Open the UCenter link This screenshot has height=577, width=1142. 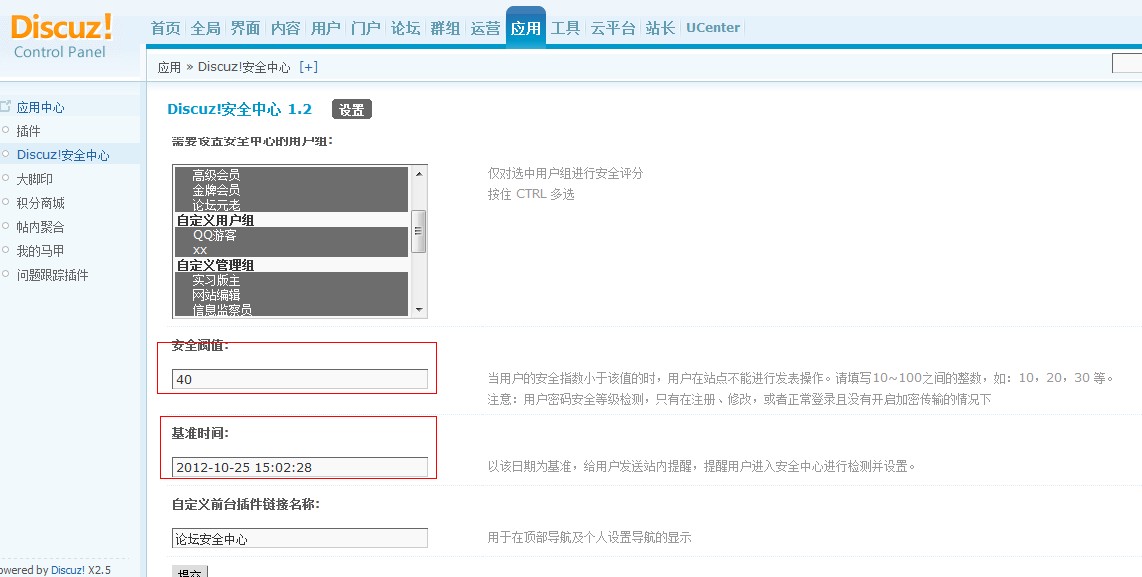(713, 28)
